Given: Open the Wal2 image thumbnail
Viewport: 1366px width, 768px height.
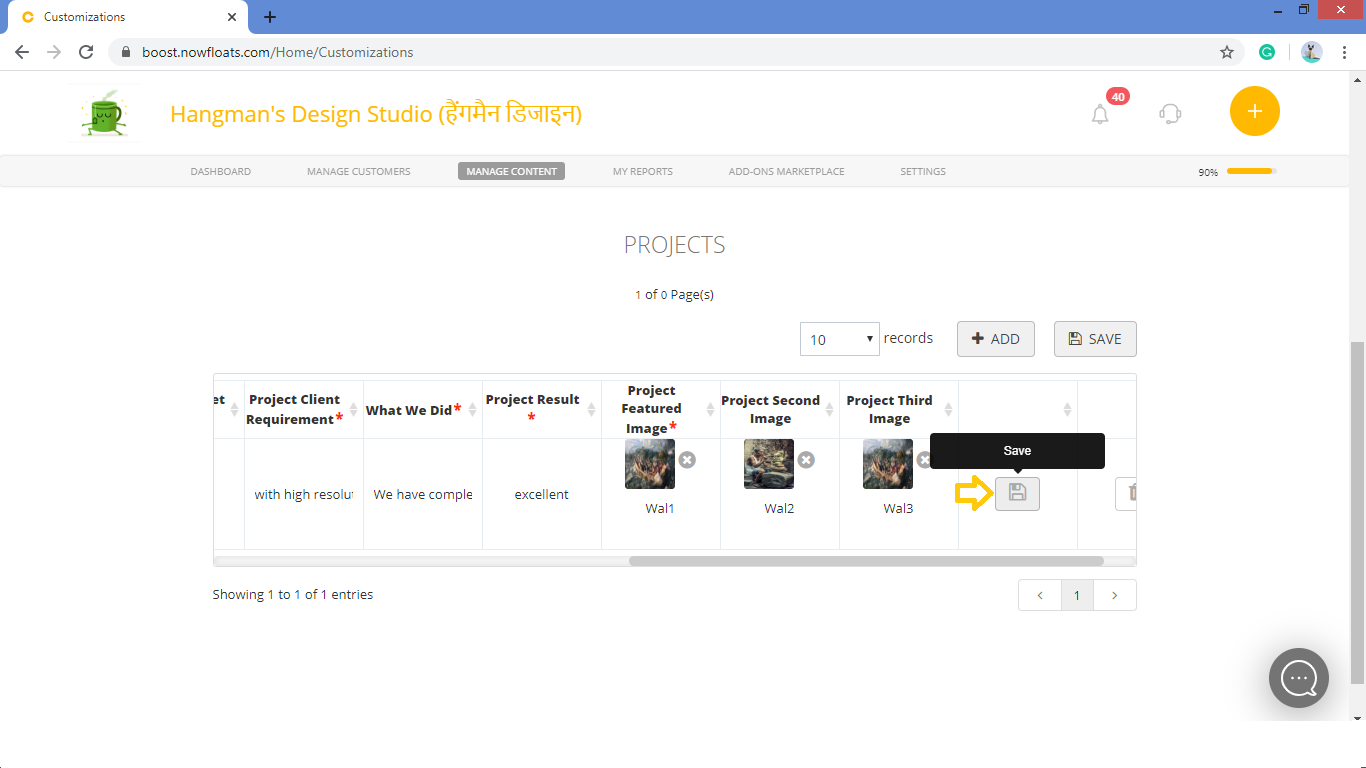Looking at the screenshot, I should 769,464.
